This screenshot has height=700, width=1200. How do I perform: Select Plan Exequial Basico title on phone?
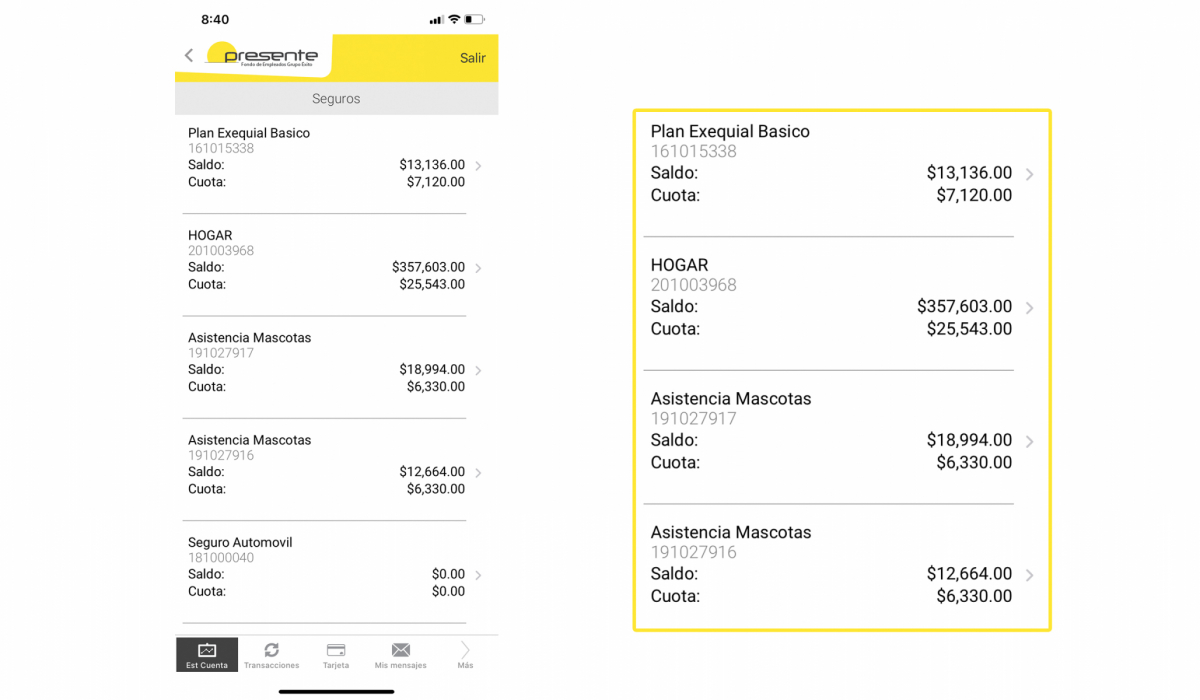249,133
